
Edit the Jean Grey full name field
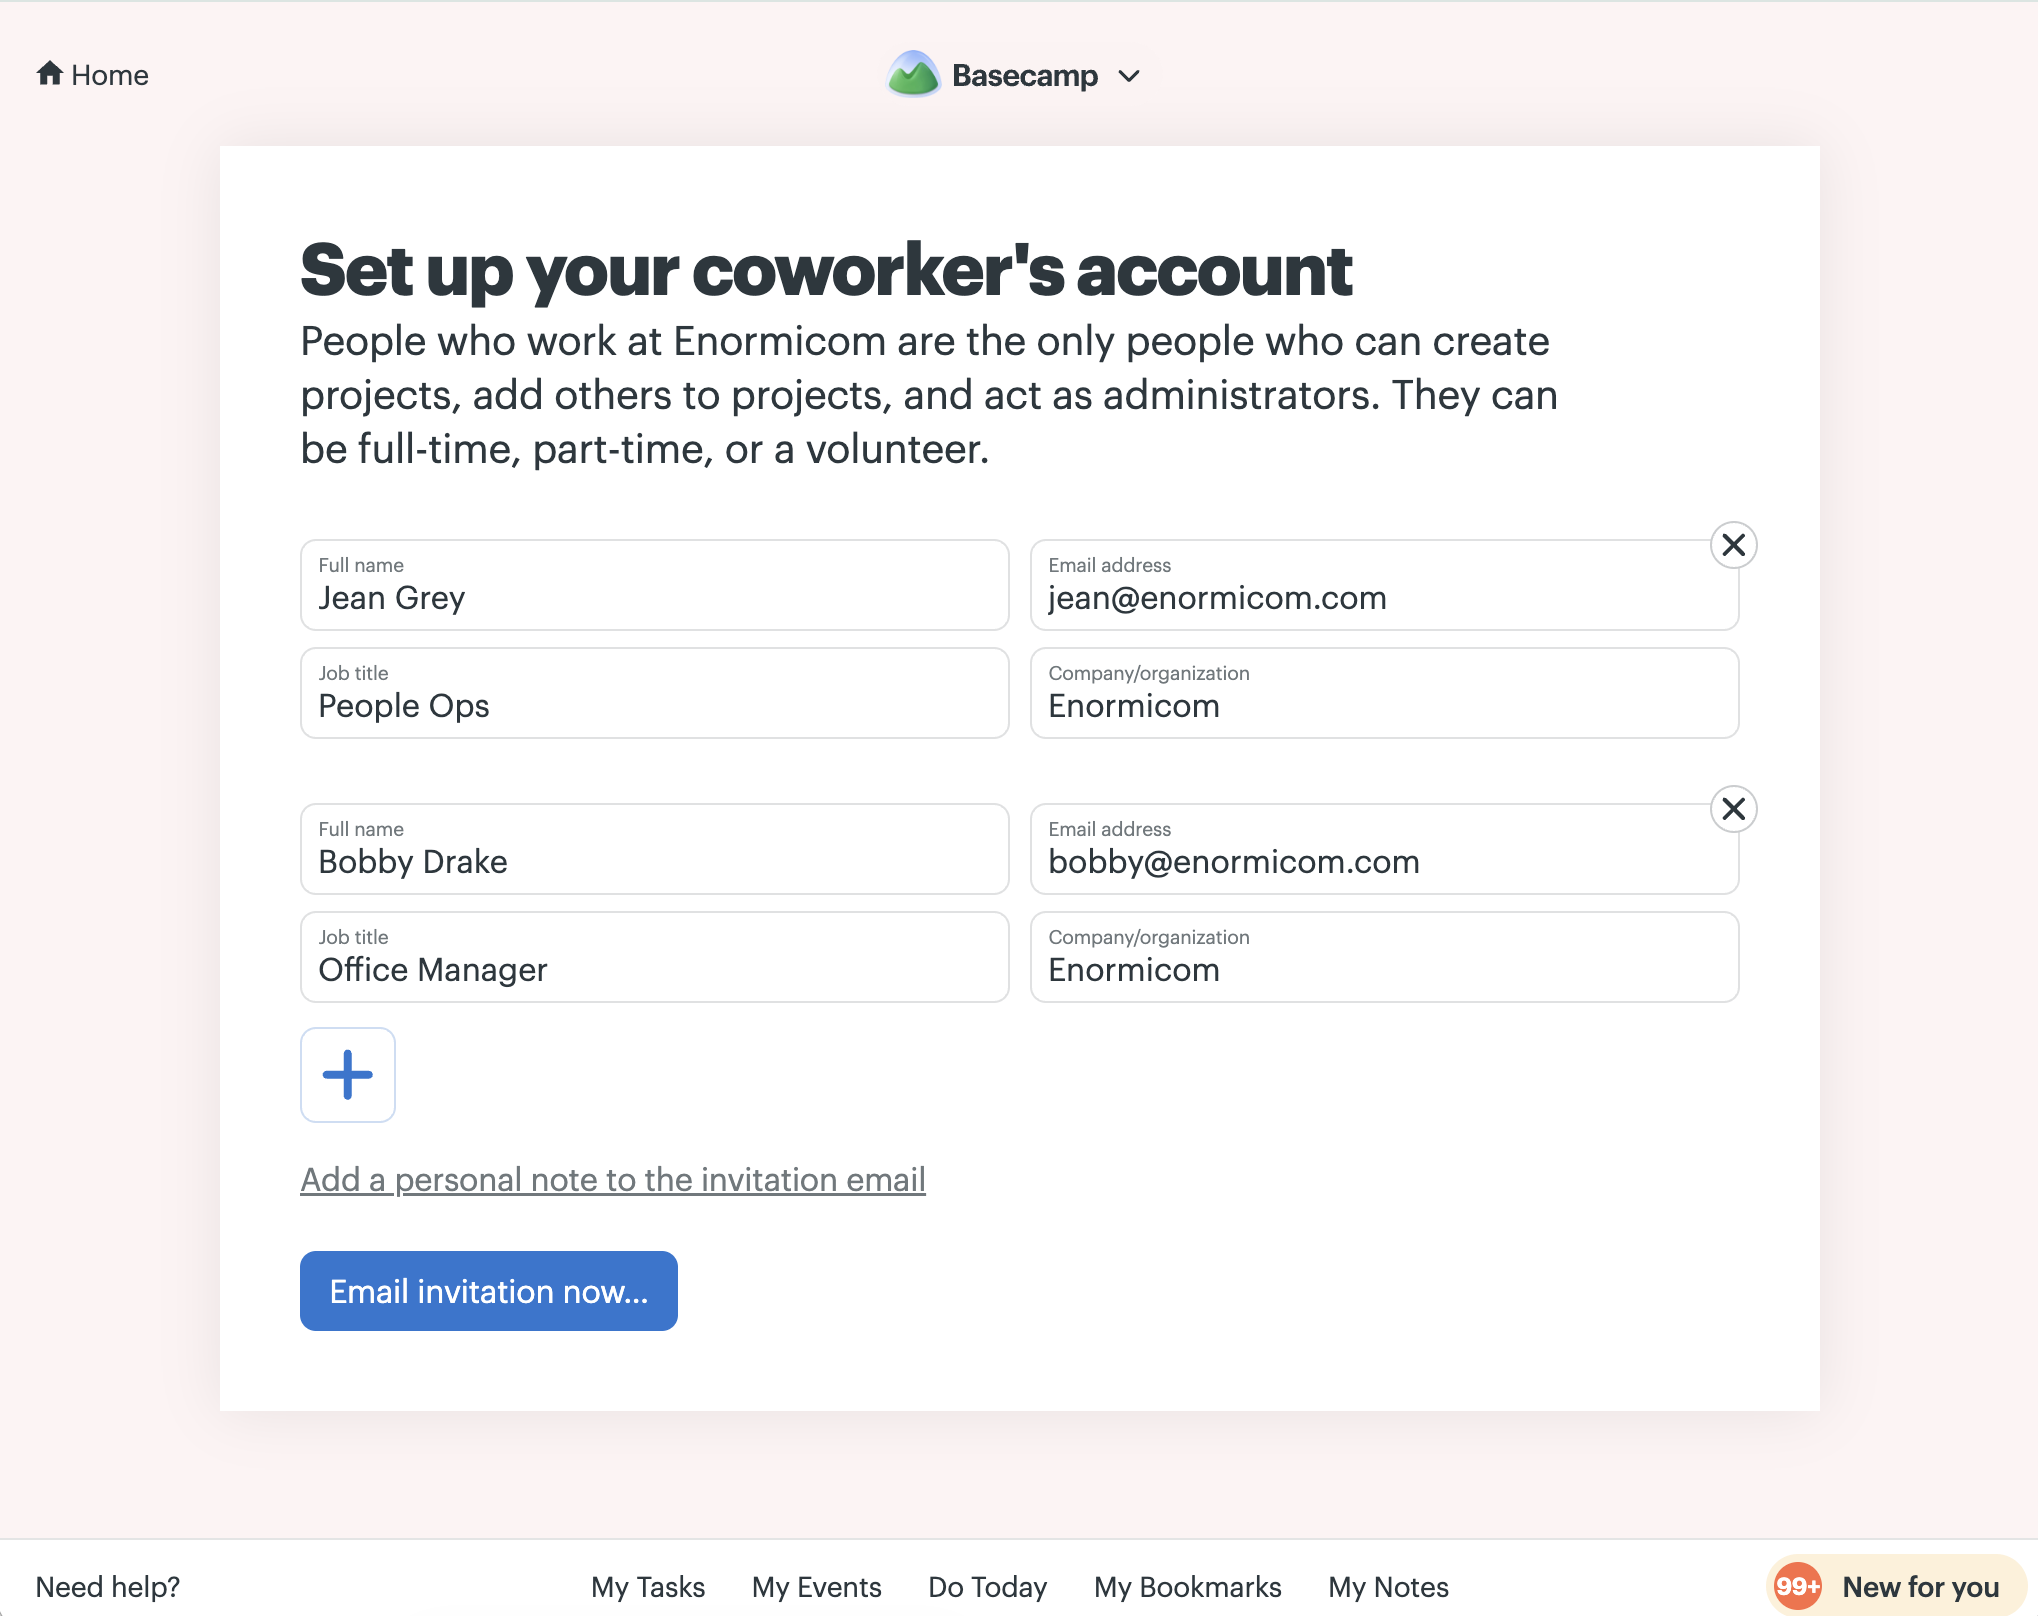coord(655,585)
